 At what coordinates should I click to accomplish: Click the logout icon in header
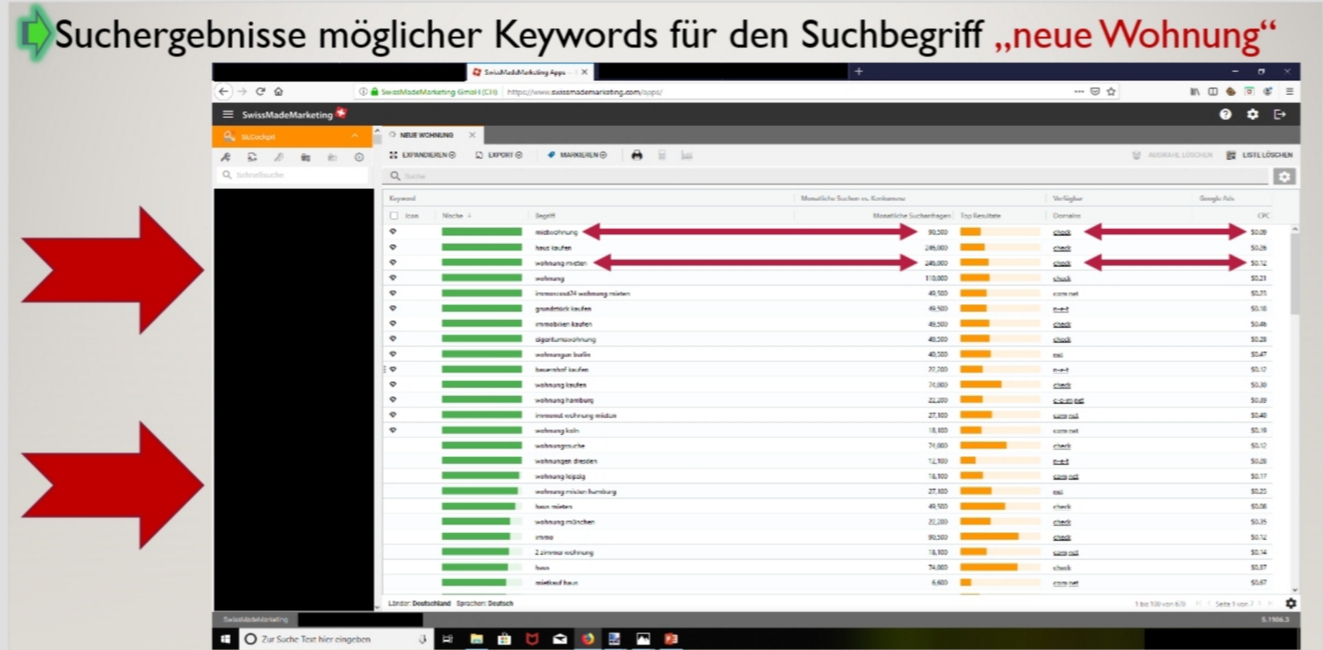[1279, 115]
